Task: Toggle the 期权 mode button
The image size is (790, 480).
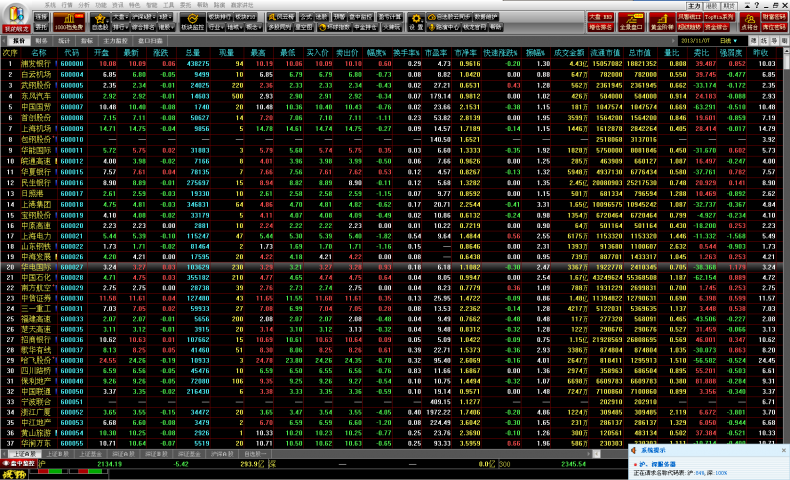Action: 711,6
